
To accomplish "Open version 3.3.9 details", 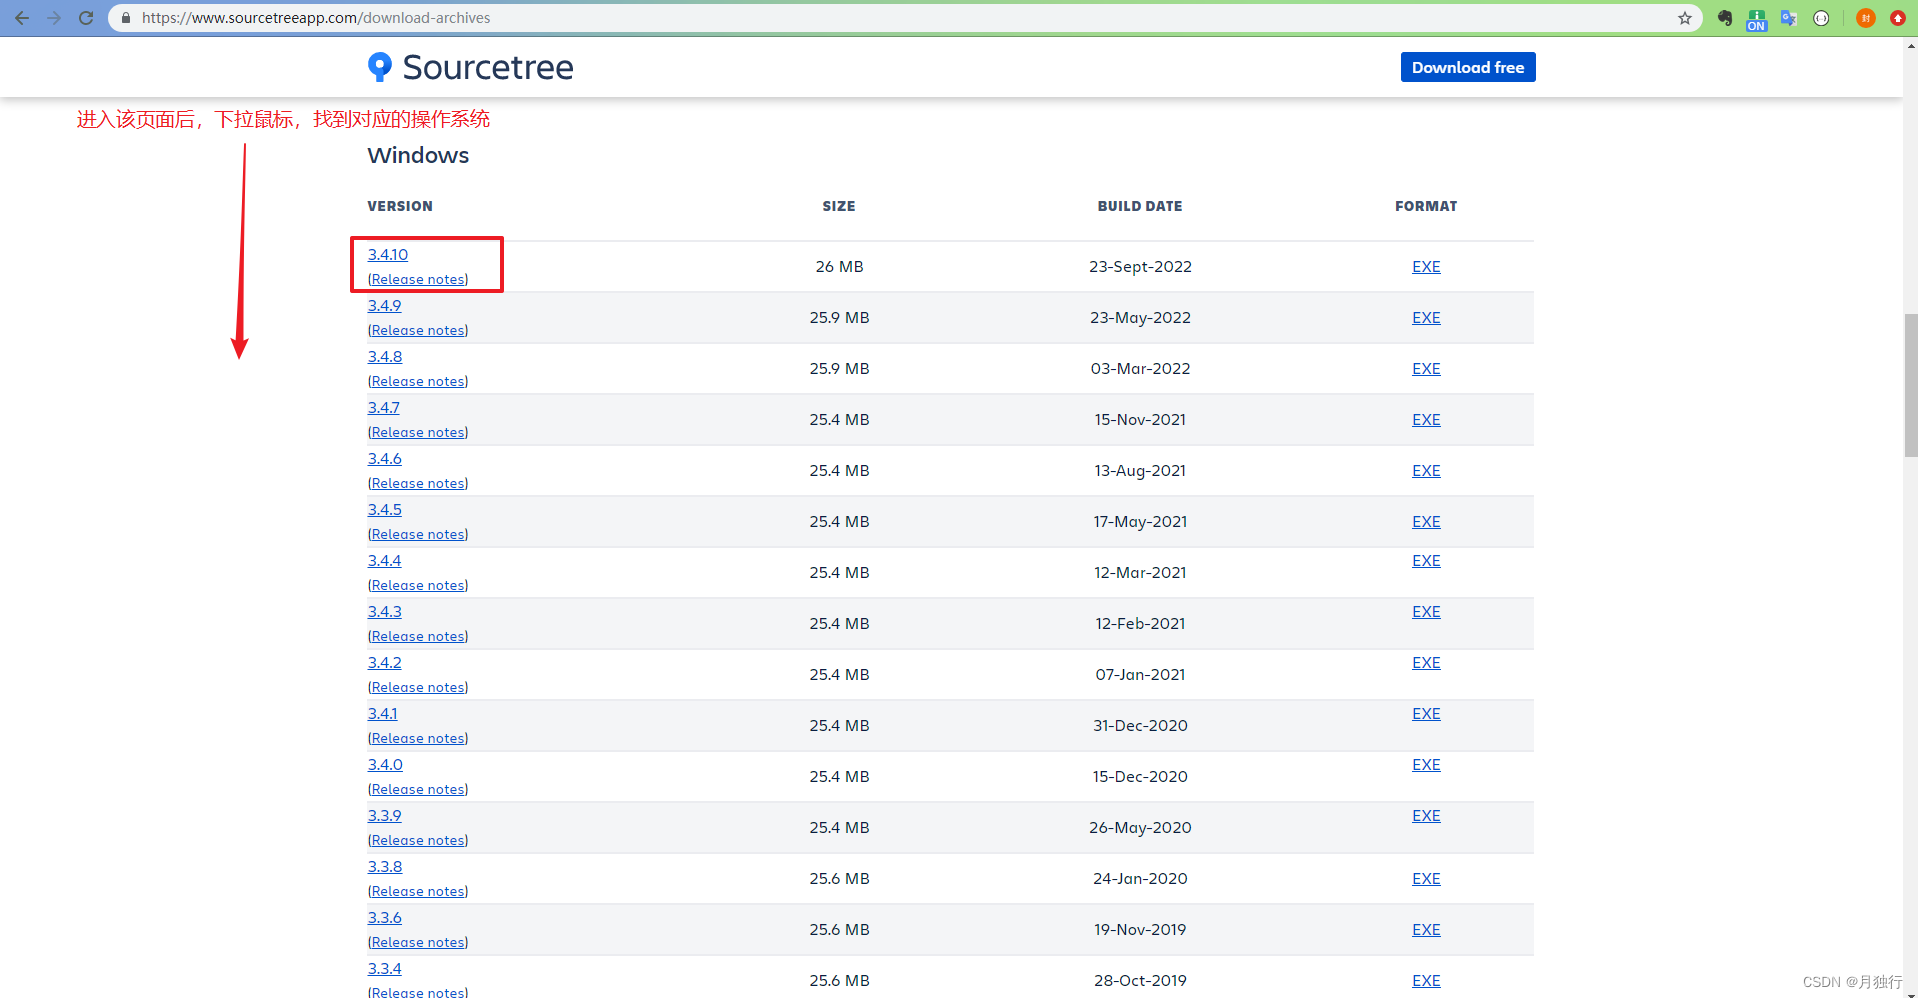I will point(384,815).
